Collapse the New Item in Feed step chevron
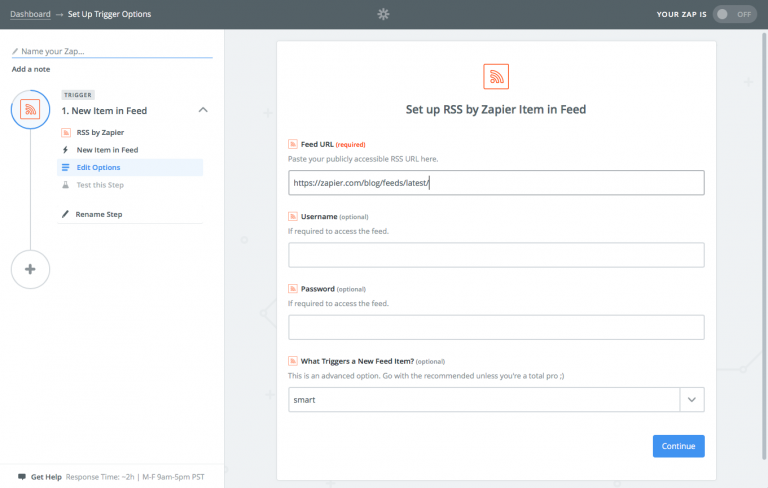Viewport: 768px width, 488px height. (203, 109)
